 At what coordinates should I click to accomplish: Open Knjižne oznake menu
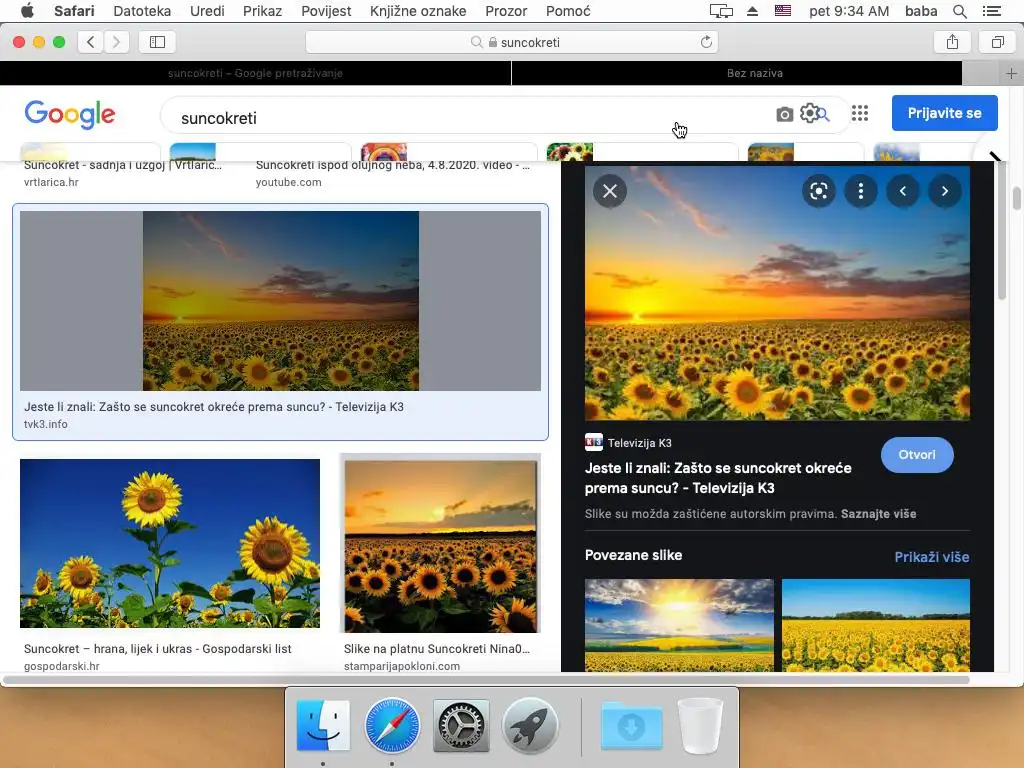click(x=418, y=11)
